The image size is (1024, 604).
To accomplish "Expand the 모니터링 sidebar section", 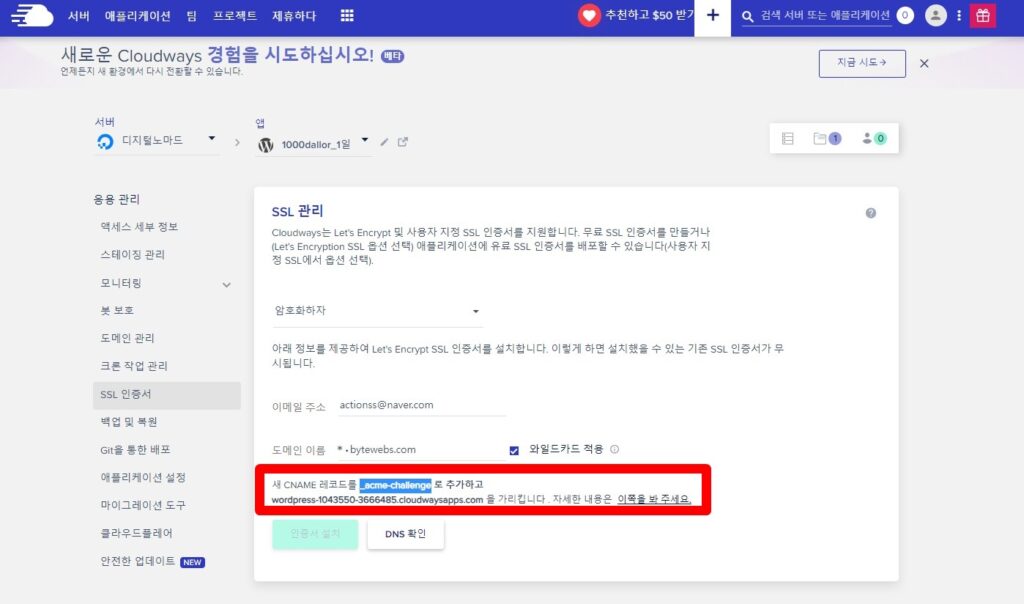I will (x=227, y=285).
